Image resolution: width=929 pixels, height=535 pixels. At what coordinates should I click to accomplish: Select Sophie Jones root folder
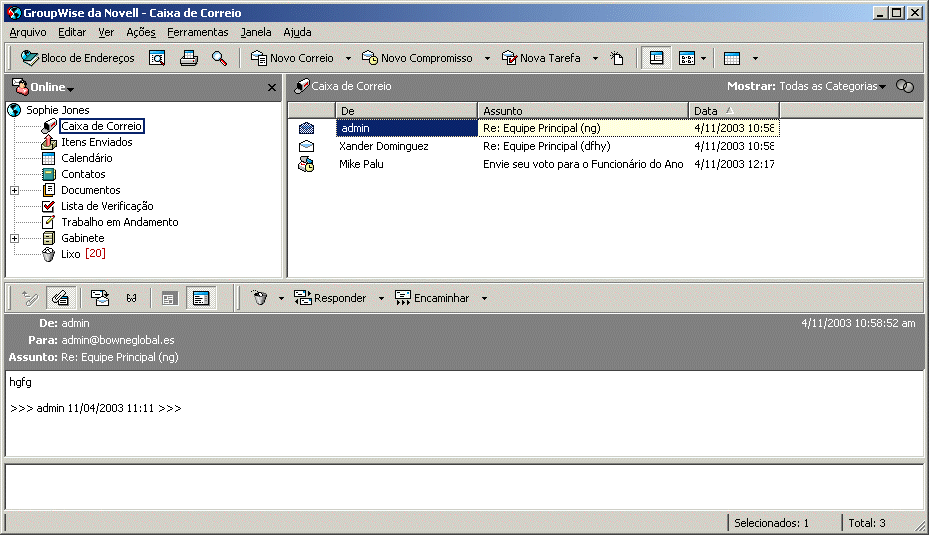tap(57, 110)
